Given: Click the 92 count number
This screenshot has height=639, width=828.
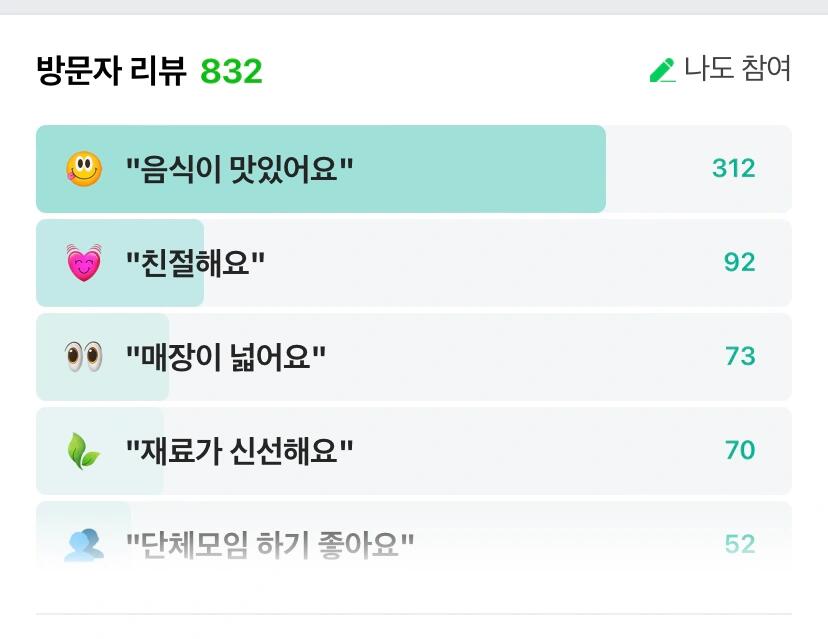Looking at the screenshot, I should click(739, 262).
